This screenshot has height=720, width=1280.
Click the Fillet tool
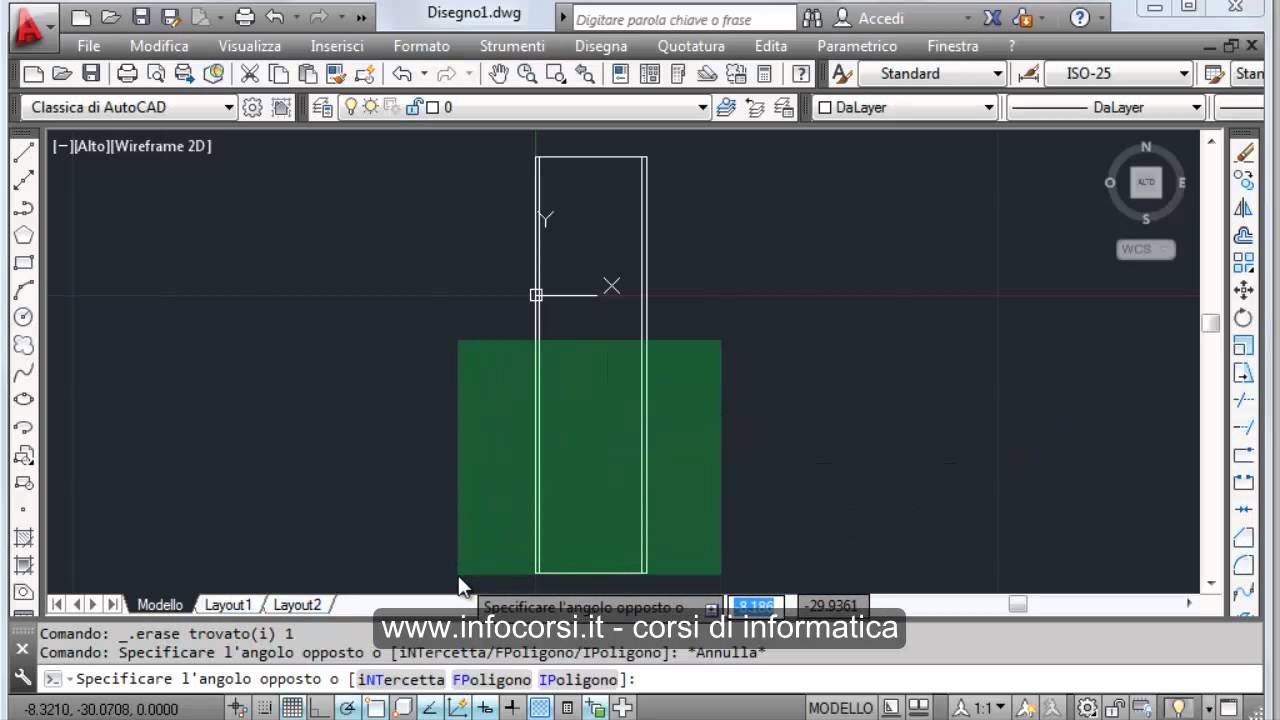[1244, 565]
